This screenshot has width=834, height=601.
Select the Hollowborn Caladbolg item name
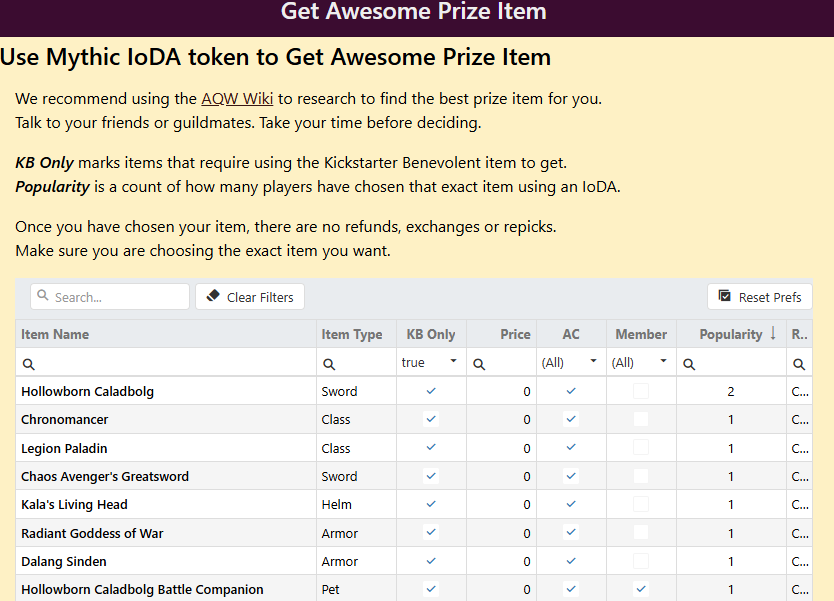coord(87,391)
